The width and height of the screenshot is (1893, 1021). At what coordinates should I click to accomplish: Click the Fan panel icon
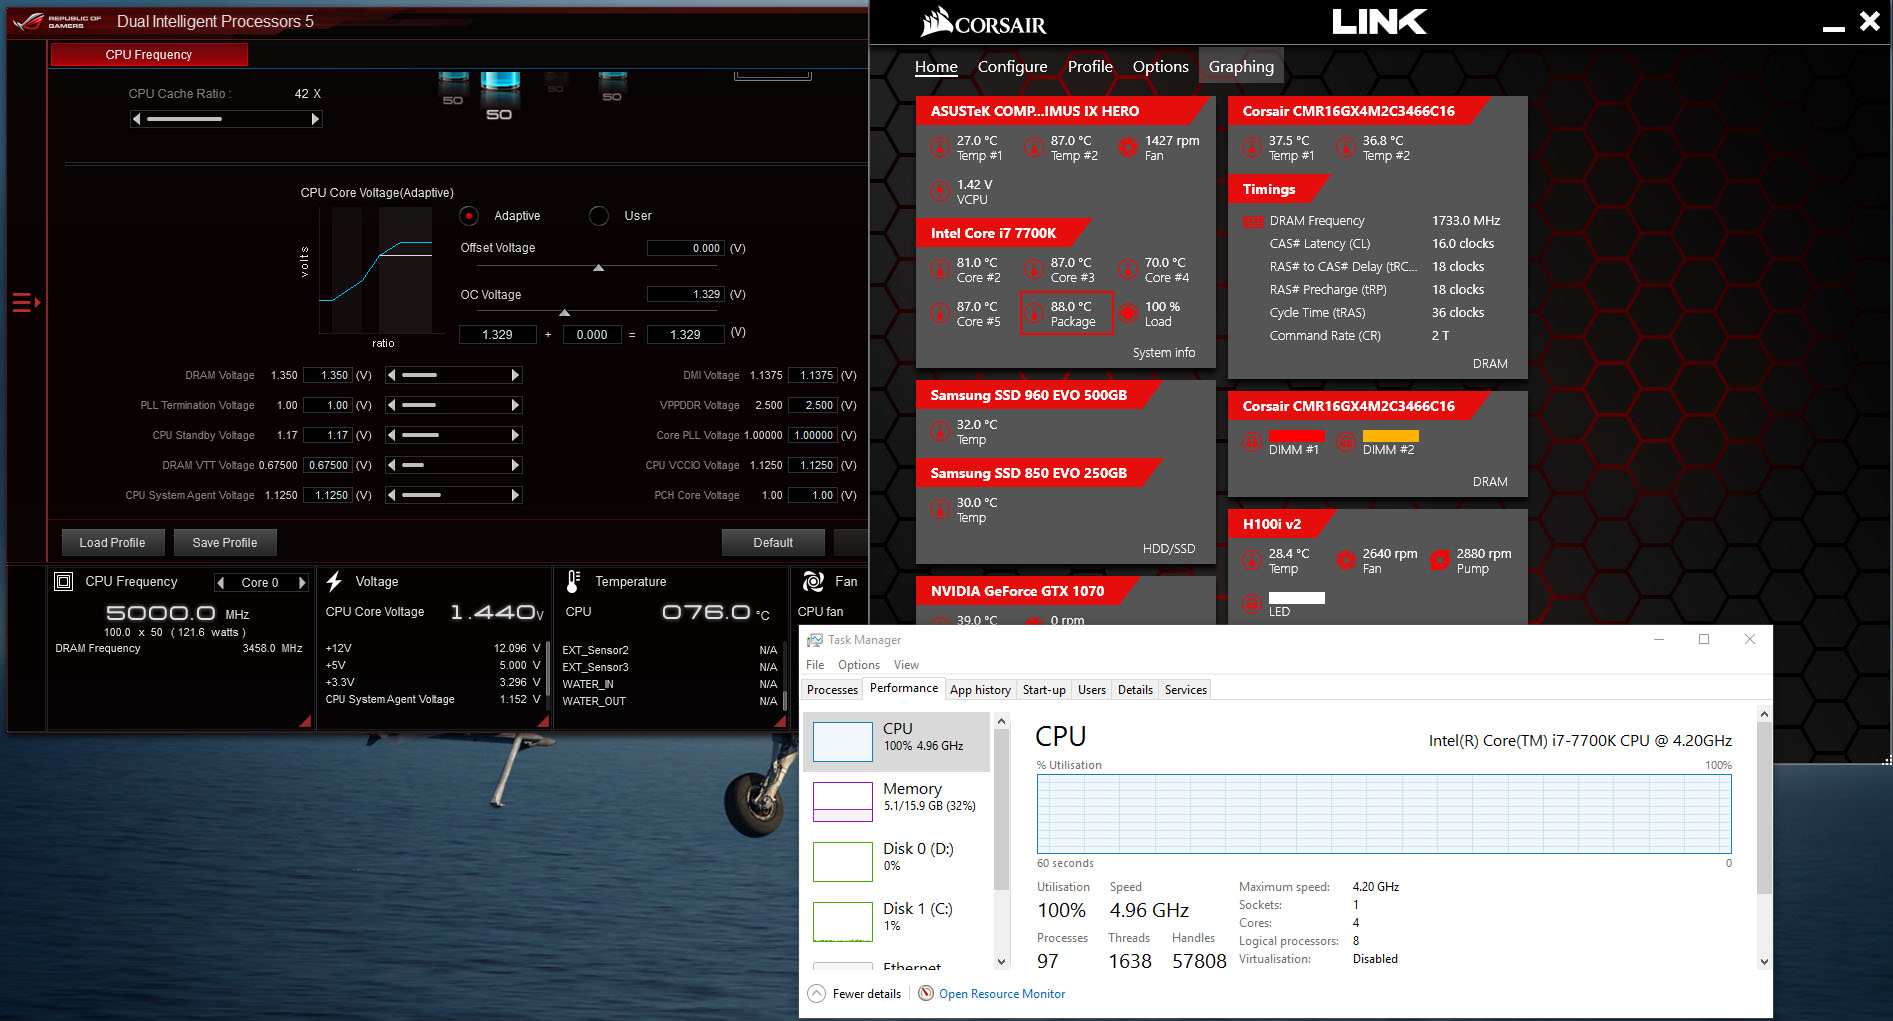pyautogui.click(x=813, y=581)
